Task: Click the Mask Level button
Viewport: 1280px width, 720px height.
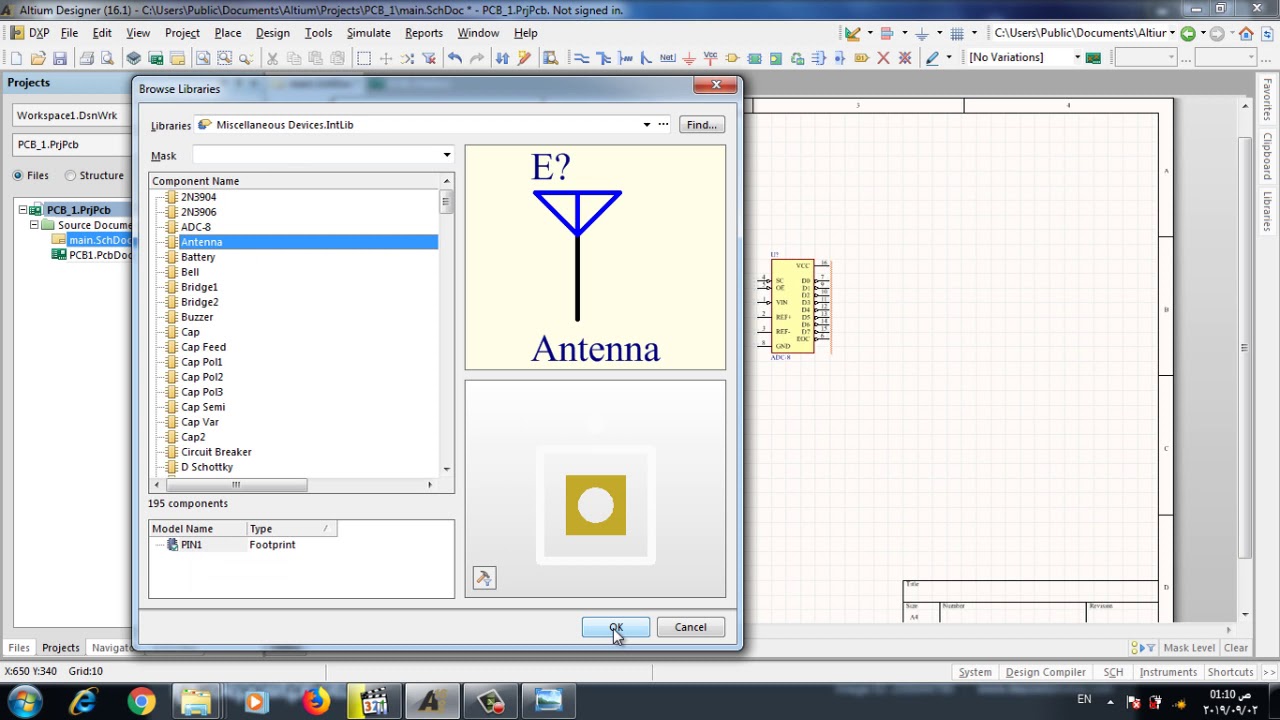Action: [1188, 648]
